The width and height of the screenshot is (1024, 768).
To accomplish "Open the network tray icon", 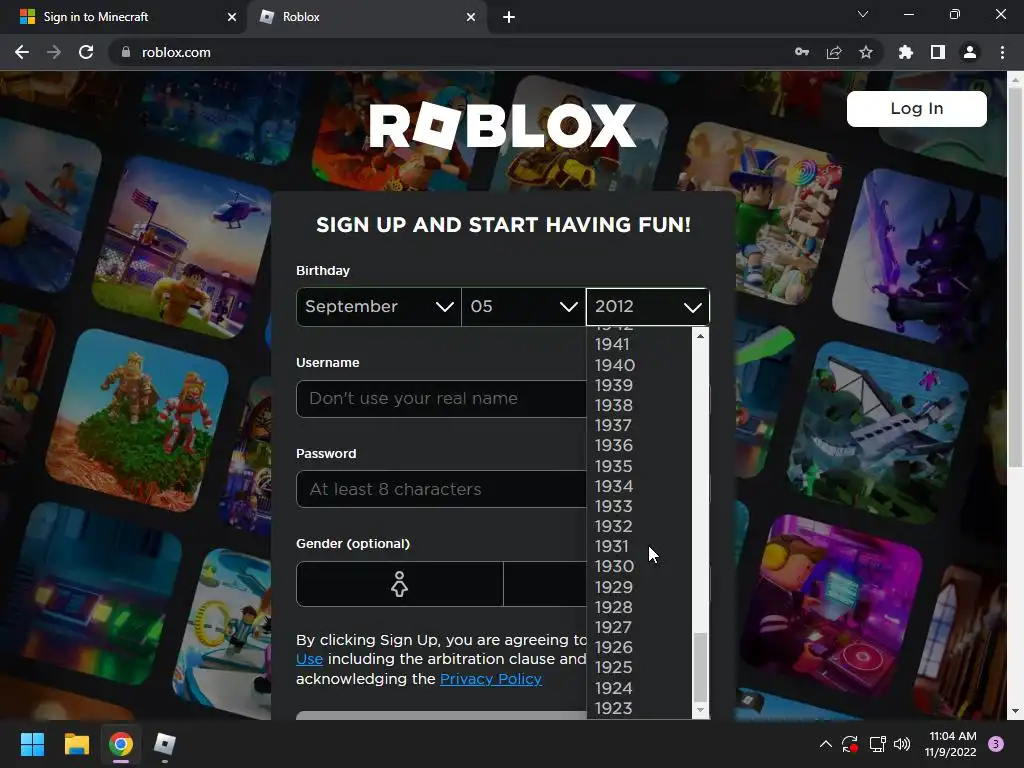I will pos(877,744).
